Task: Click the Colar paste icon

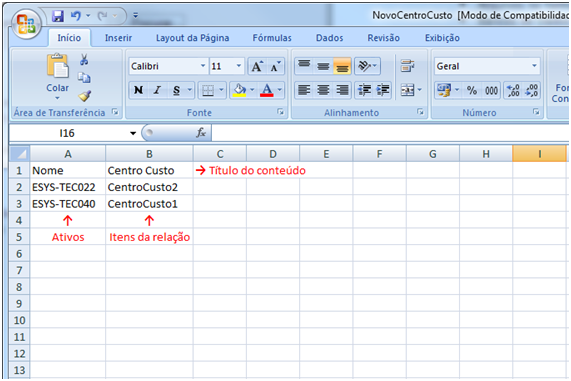Action: (x=57, y=66)
